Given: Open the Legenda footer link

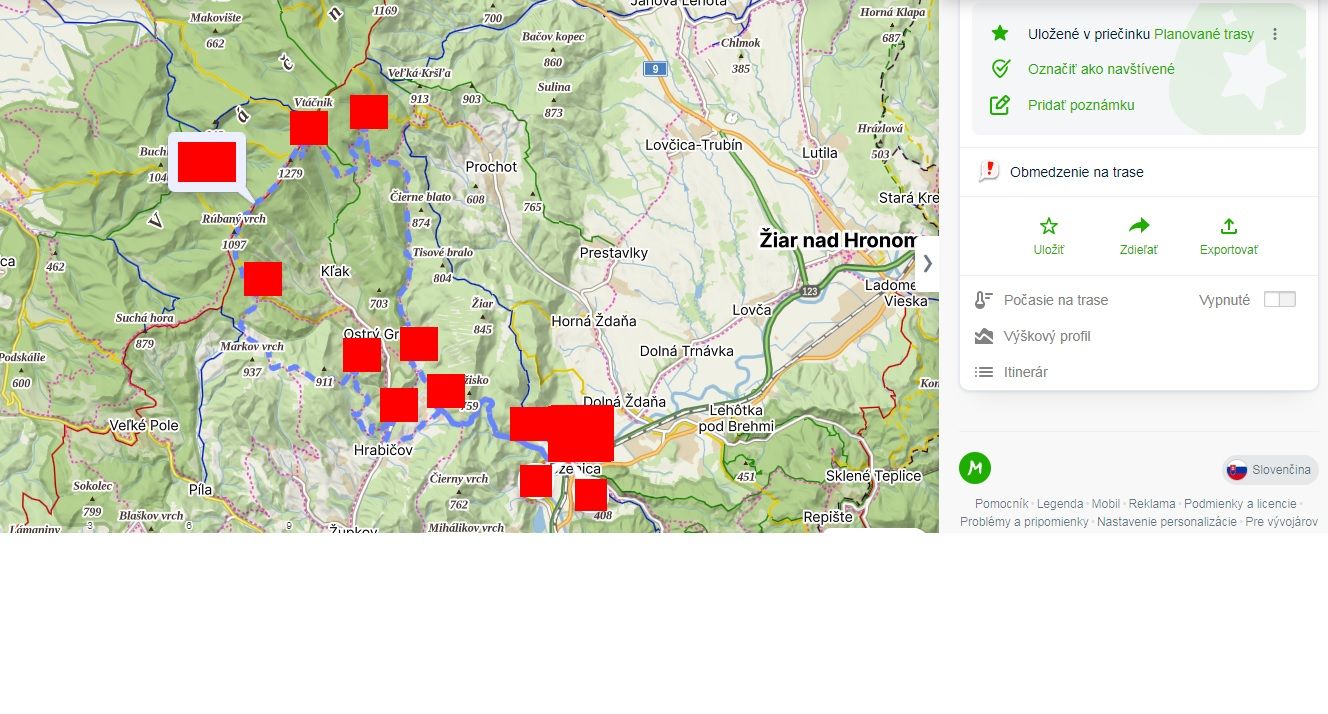Looking at the screenshot, I should click(x=1060, y=504).
